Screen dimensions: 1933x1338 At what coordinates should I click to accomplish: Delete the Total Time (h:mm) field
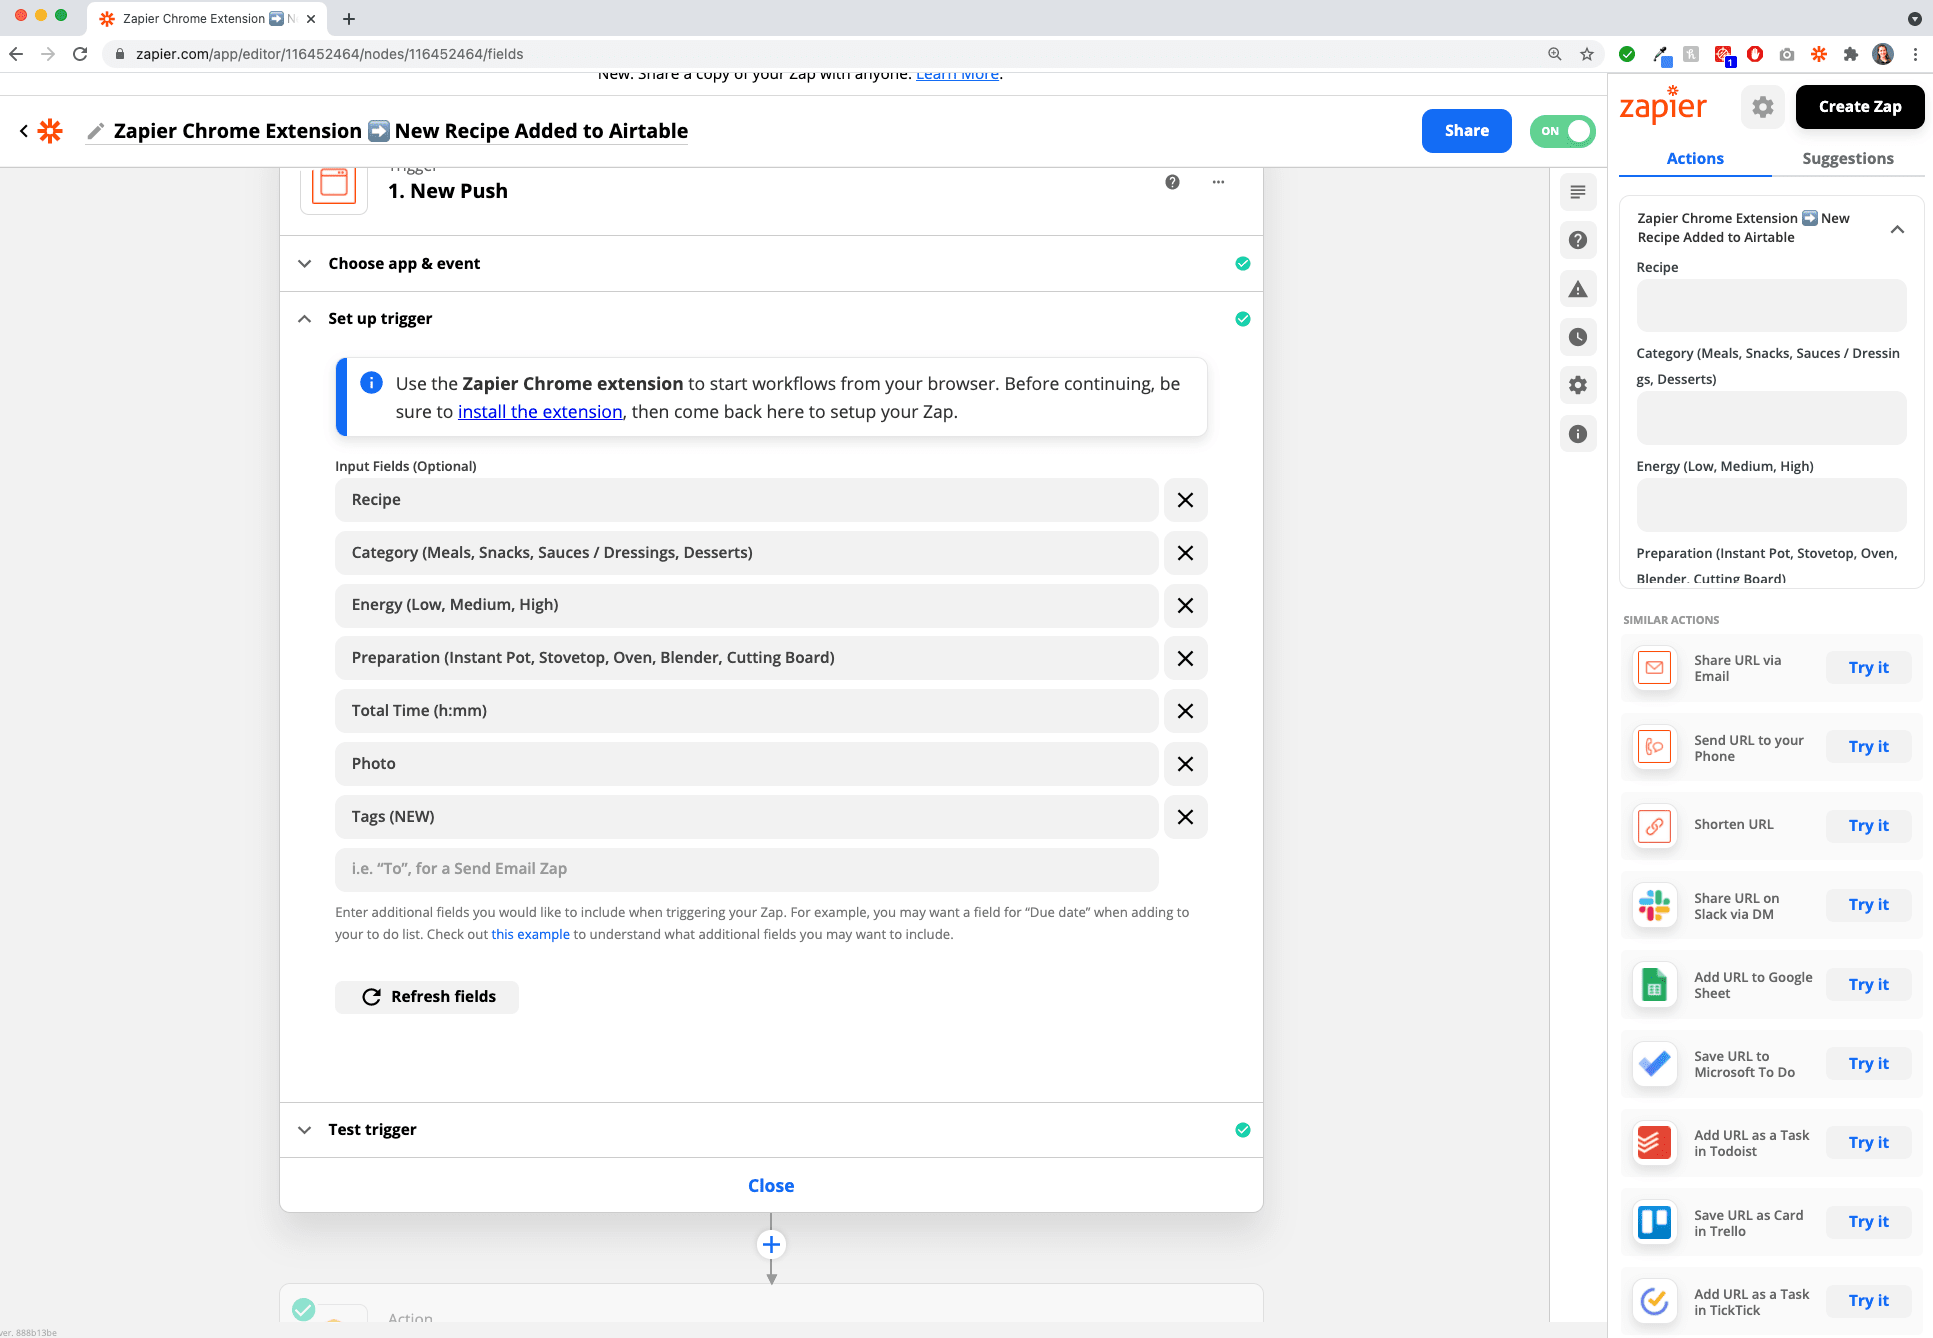pyautogui.click(x=1185, y=711)
